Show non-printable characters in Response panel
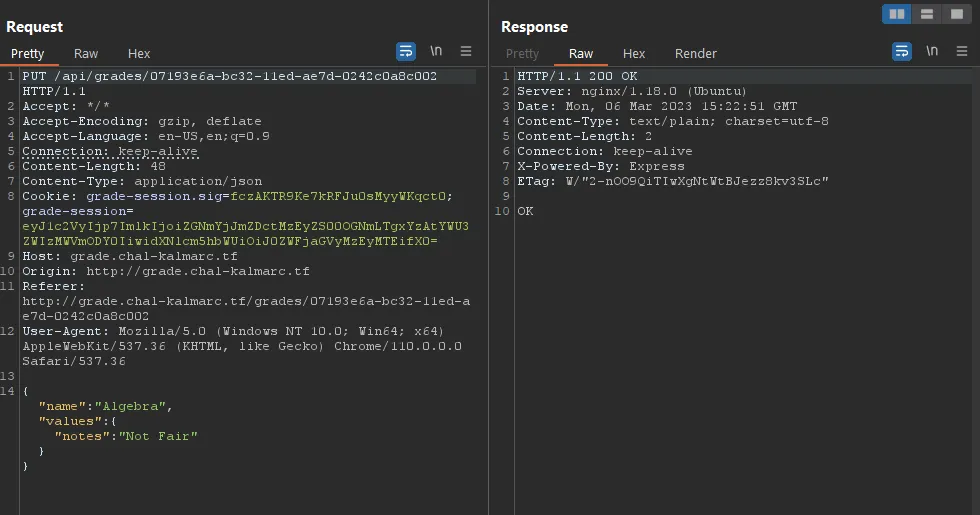The height and width of the screenshot is (515, 980). click(x=932, y=51)
